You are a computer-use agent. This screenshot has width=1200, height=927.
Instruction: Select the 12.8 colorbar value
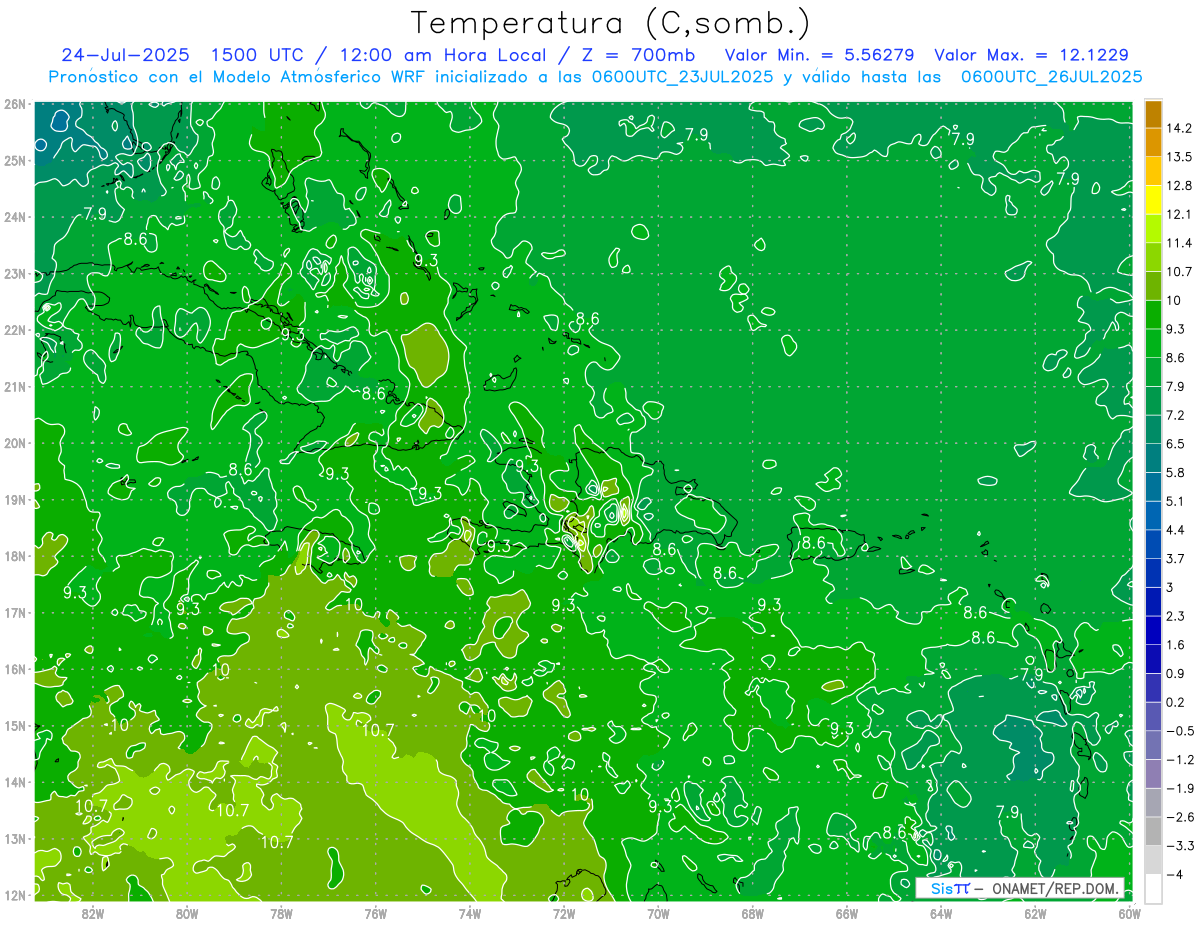pyautogui.click(x=1179, y=186)
